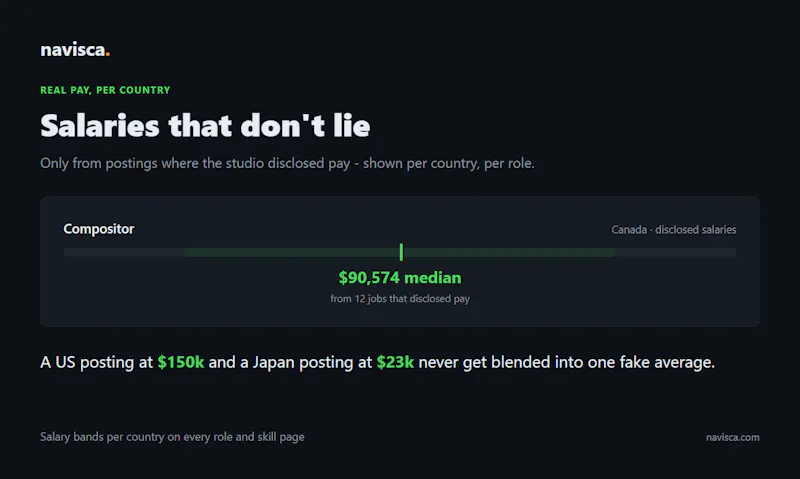Click the Compositor role title
Screen dimensions: 800x479
point(99,229)
